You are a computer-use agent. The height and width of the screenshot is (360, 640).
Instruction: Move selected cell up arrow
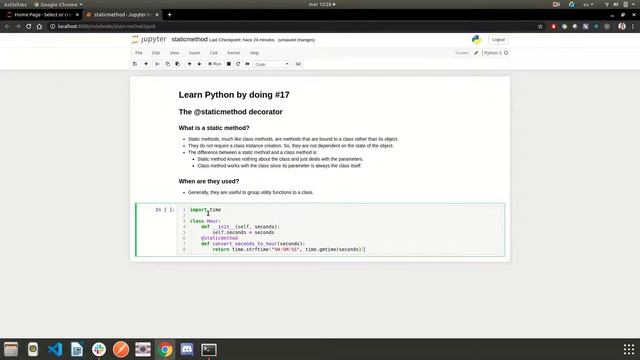pyautogui.click(x=189, y=64)
